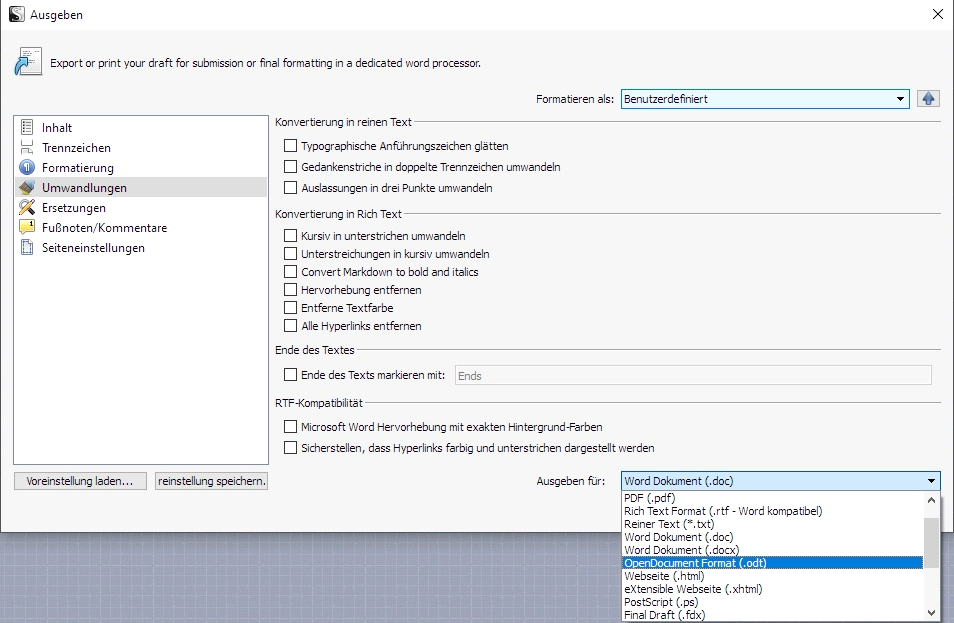Viewport: 954px width, 623px height.
Task: Click the Trennzeichen separator icon
Action: [x=27, y=147]
